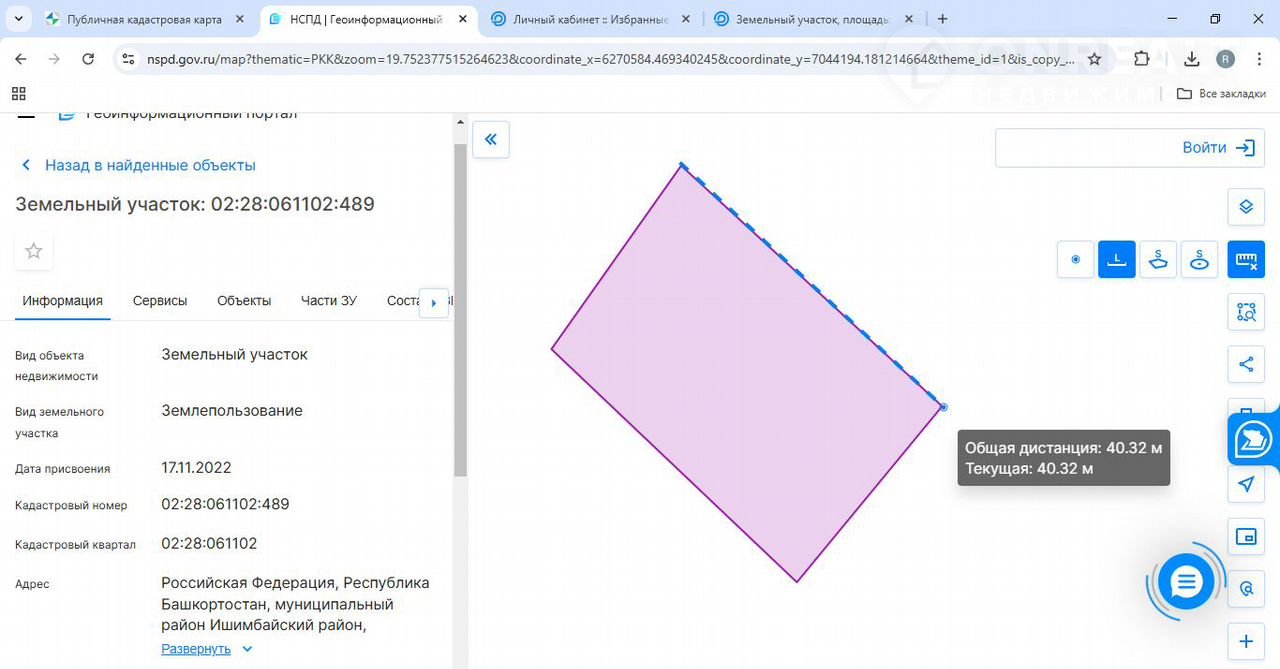The width and height of the screenshot is (1280, 669).
Task: Toggle the line distance measurement tool
Action: tap(1117, 260)
